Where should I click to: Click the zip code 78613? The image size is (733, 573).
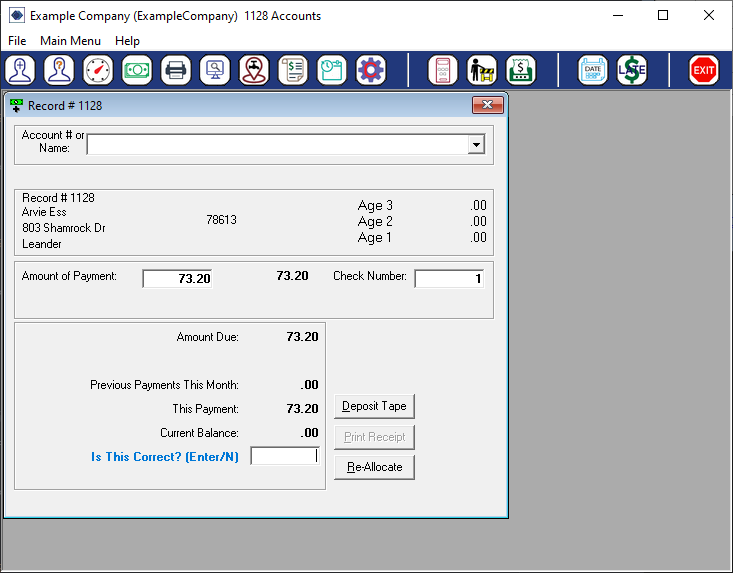click(221, 220)
